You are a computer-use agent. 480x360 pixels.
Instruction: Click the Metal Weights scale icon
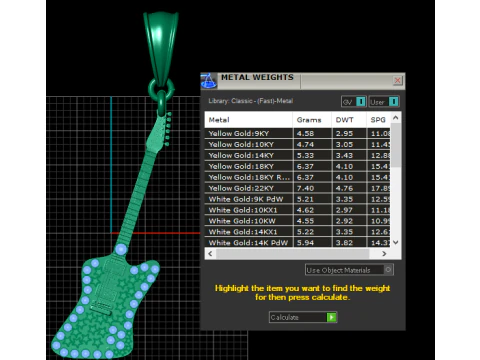tap(209, 81)
